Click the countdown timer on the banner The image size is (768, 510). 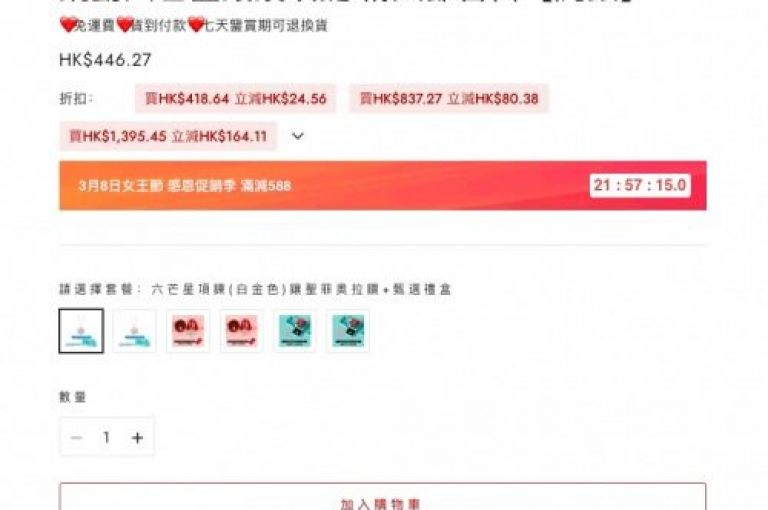(640, 185)
